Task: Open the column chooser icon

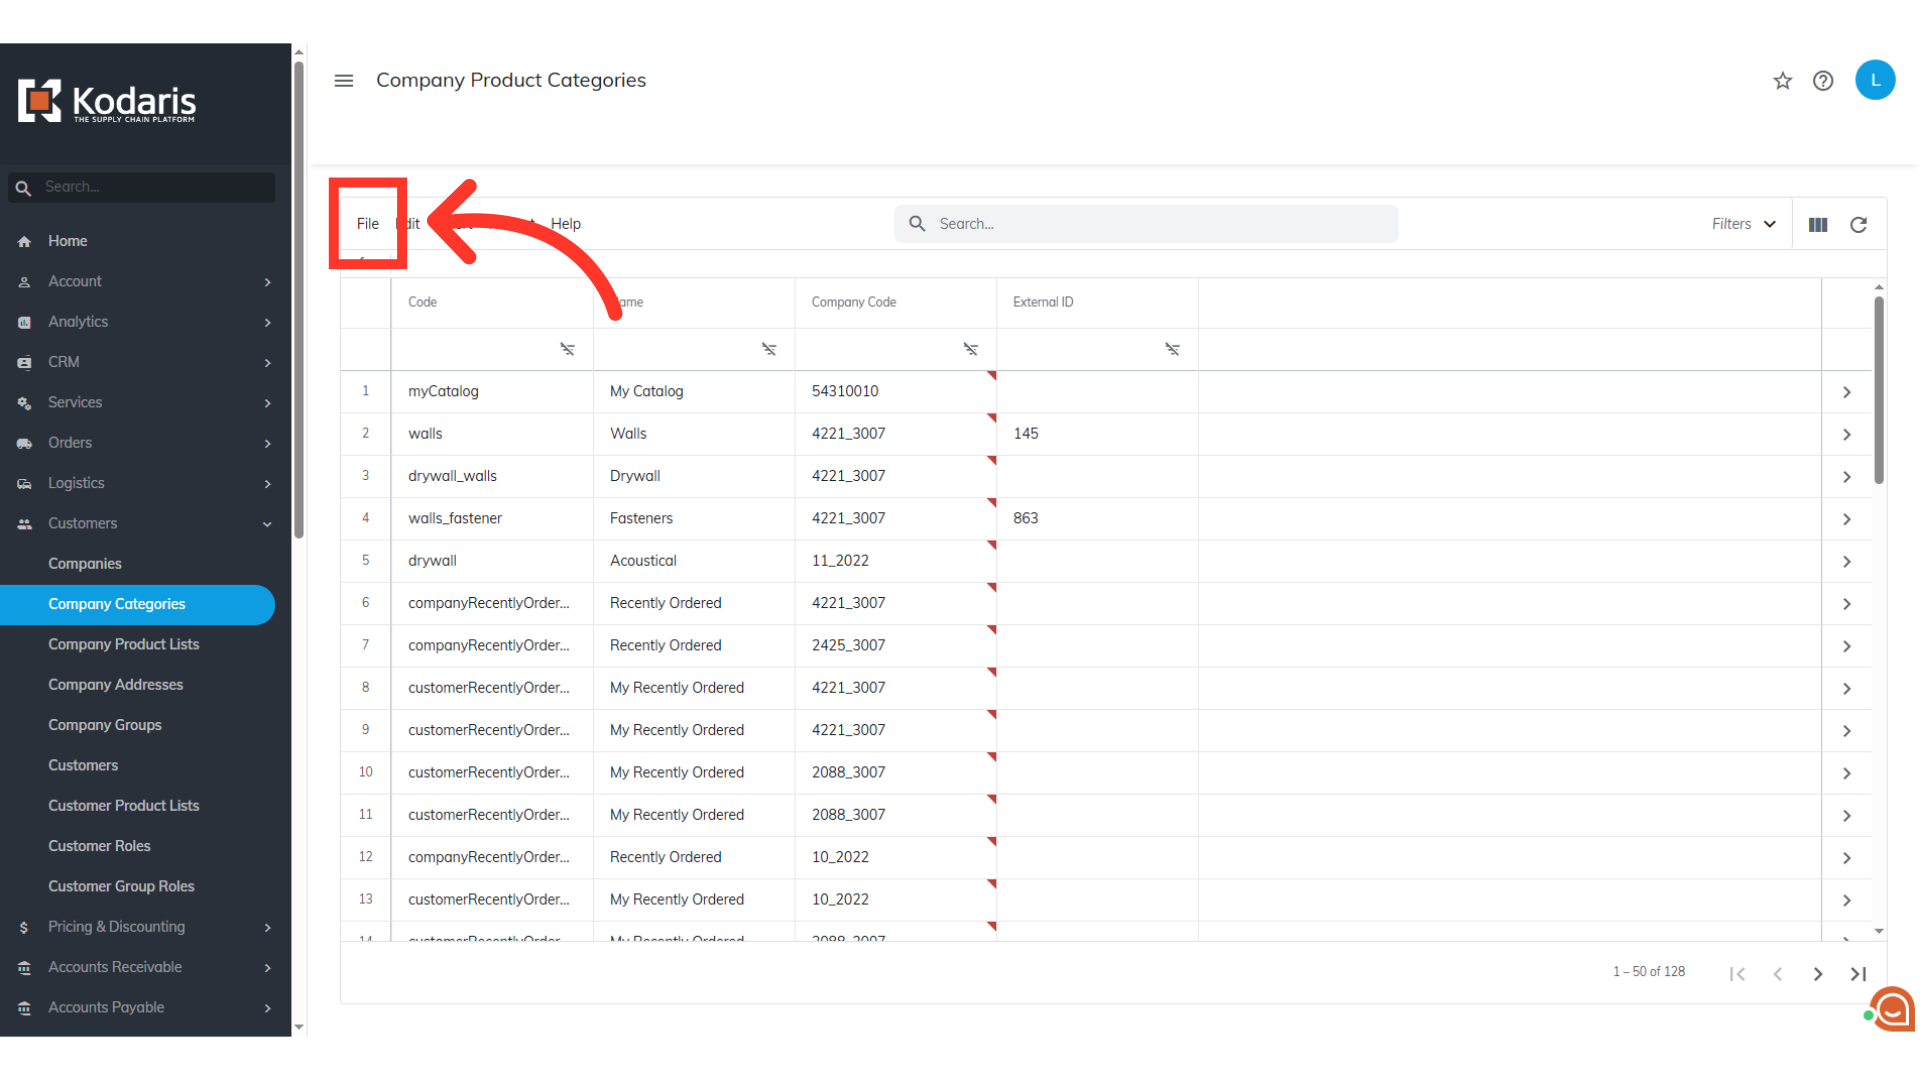Action: click(x=1818, y=225)
